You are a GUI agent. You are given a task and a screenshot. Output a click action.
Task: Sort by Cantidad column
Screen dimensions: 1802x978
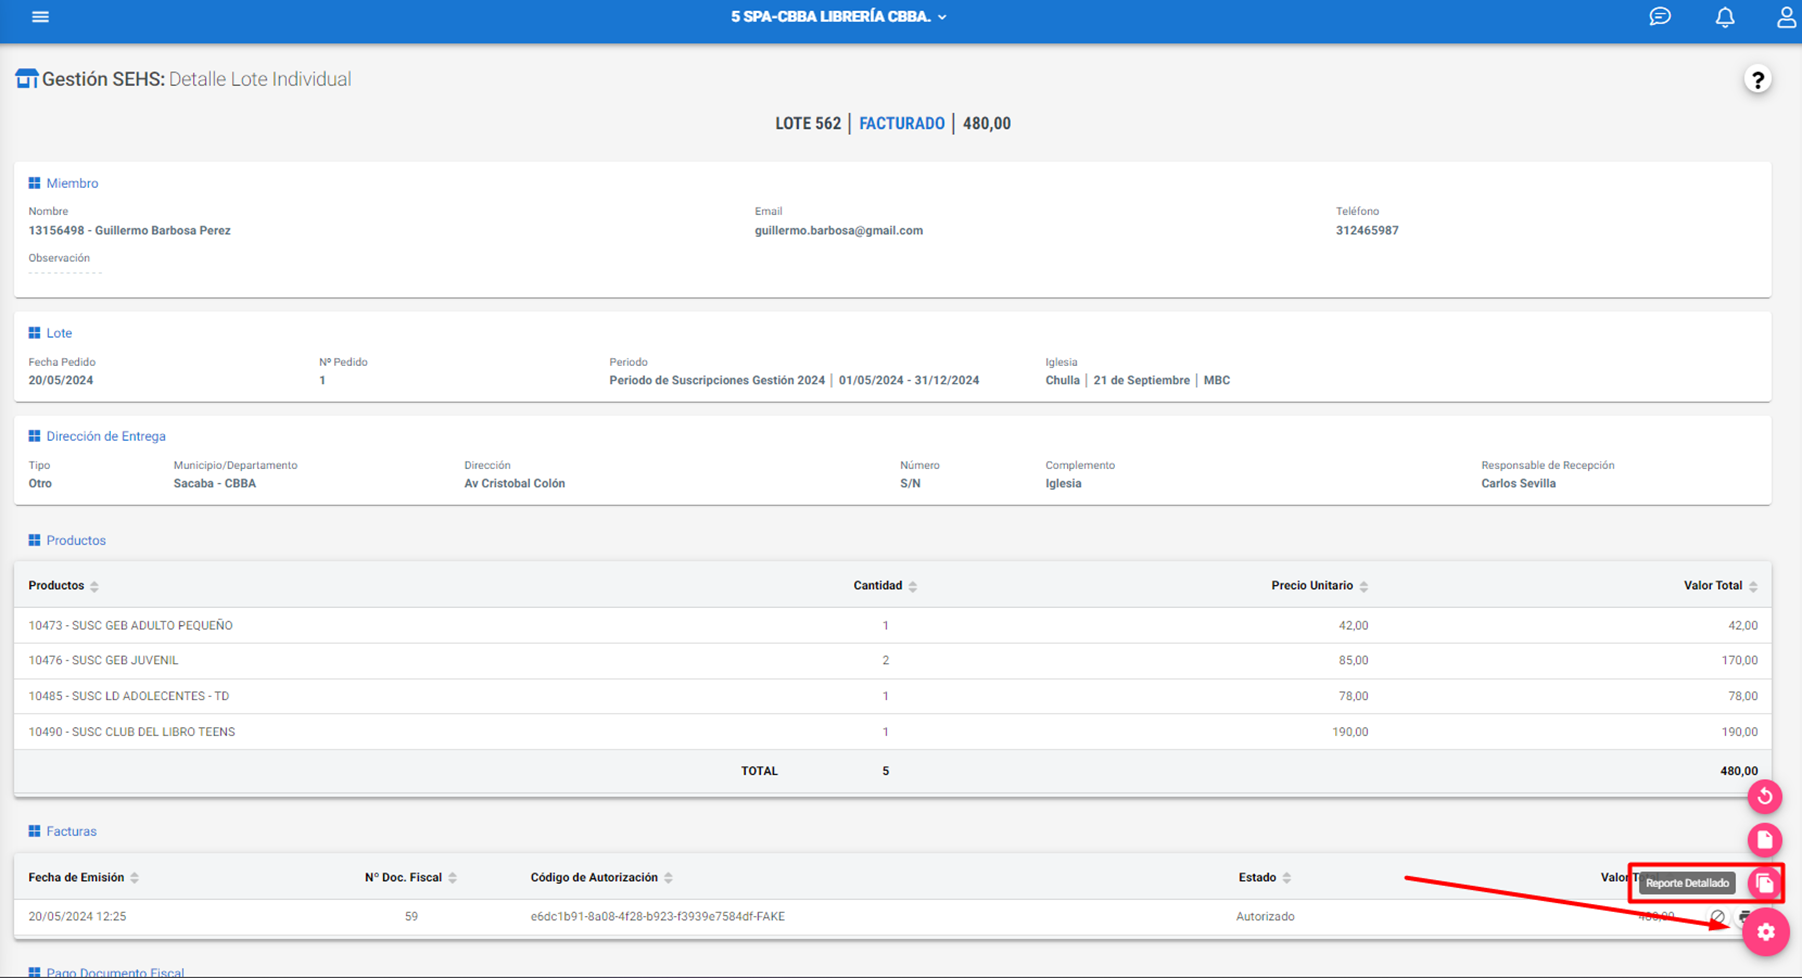pyautogui.click(x=885, y=586)
